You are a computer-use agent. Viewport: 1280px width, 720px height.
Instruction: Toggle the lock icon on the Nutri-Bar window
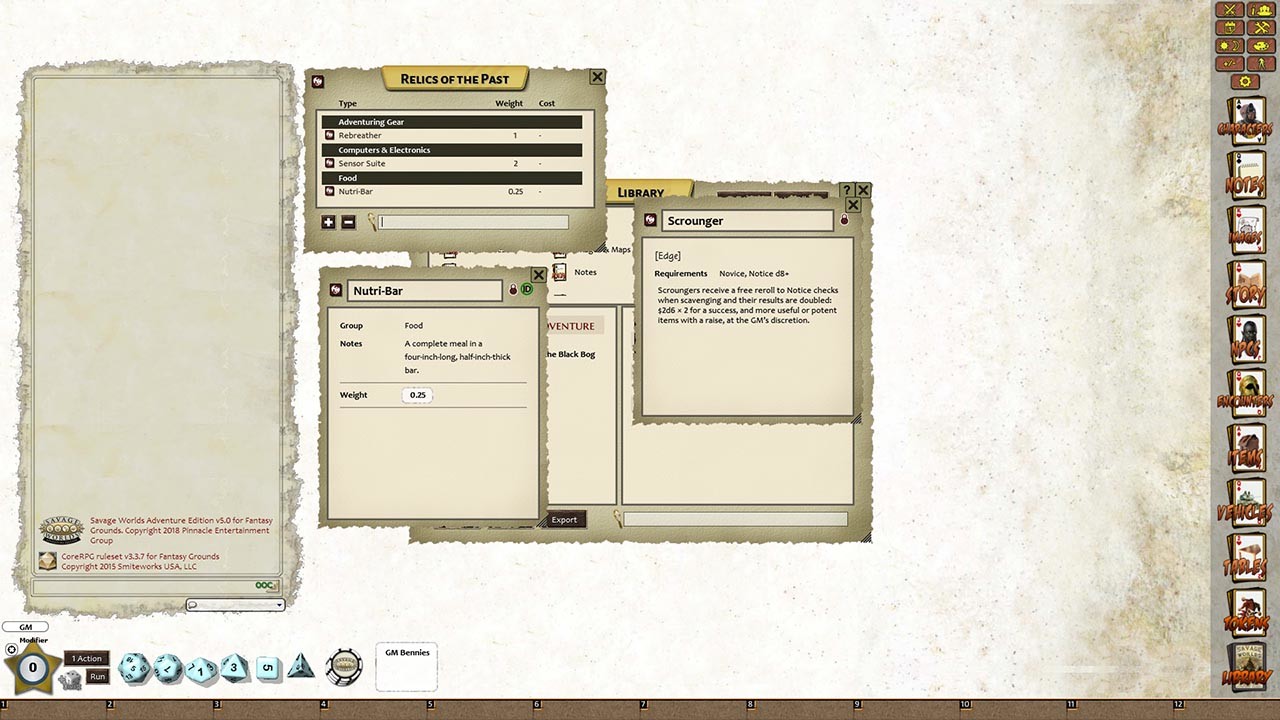click(x=513, y=289)
